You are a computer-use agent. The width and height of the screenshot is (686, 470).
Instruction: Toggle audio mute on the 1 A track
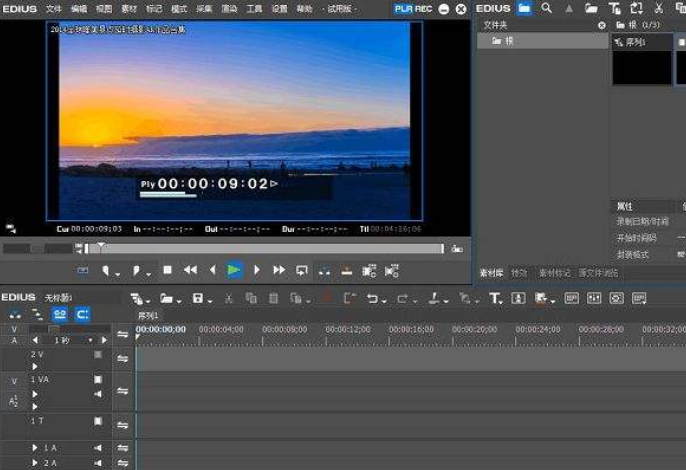[98, 449]
